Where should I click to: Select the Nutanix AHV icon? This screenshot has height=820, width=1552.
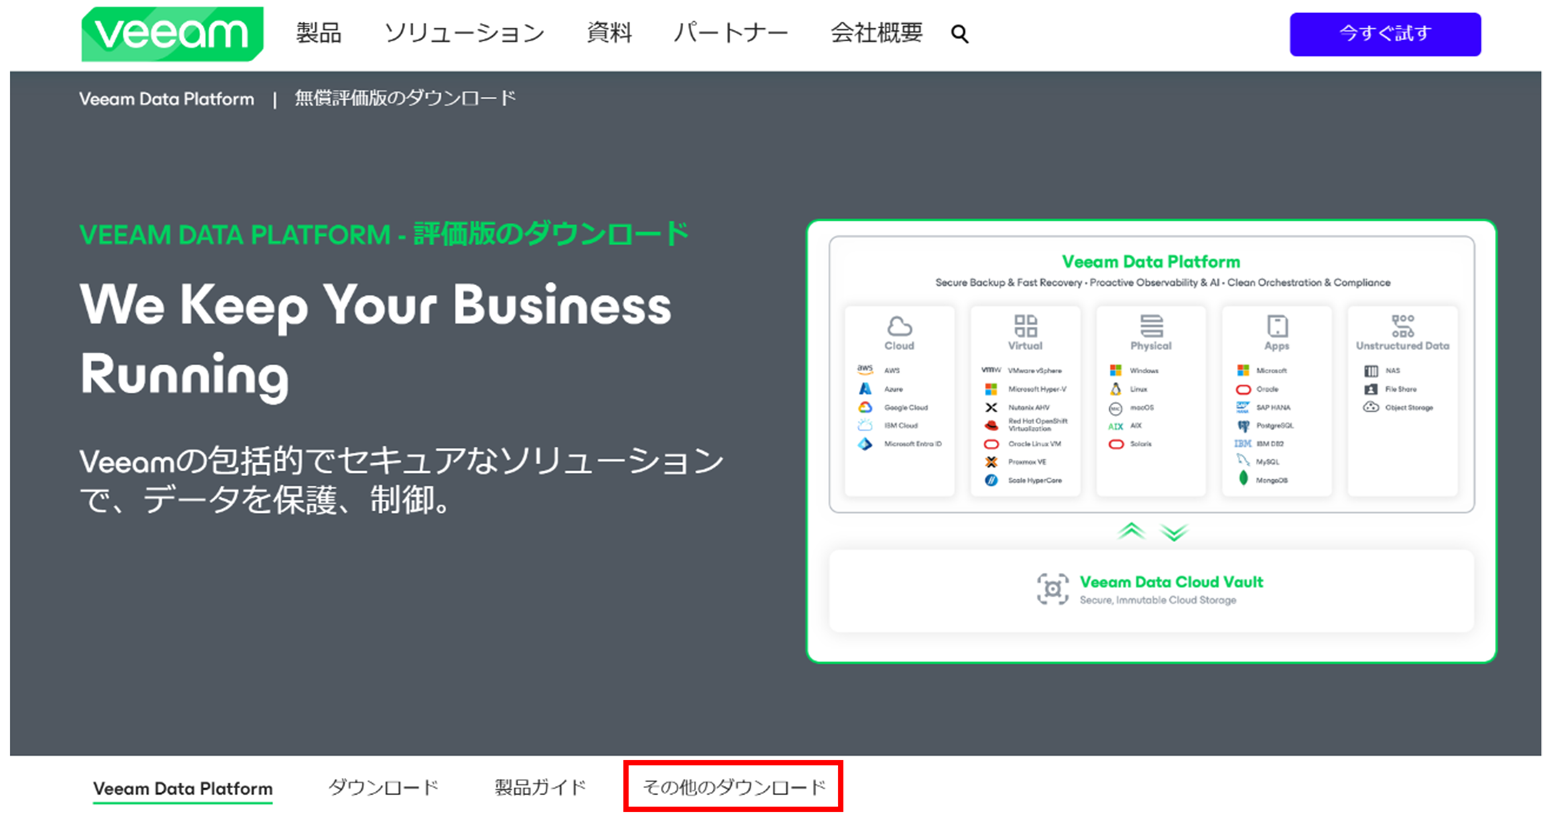tap(990, 408)
